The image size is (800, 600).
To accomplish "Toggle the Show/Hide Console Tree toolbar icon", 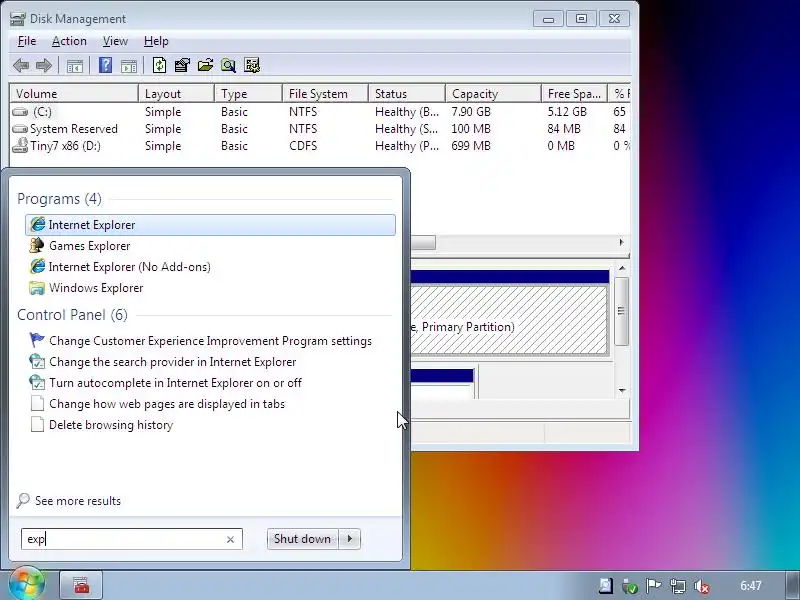I will [x=74, y=65].
